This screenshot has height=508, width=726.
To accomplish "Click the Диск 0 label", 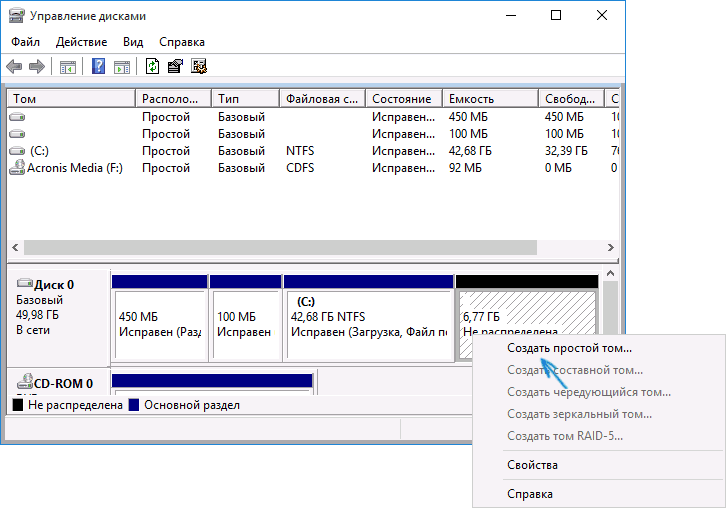I will click(x=54, y=285).
